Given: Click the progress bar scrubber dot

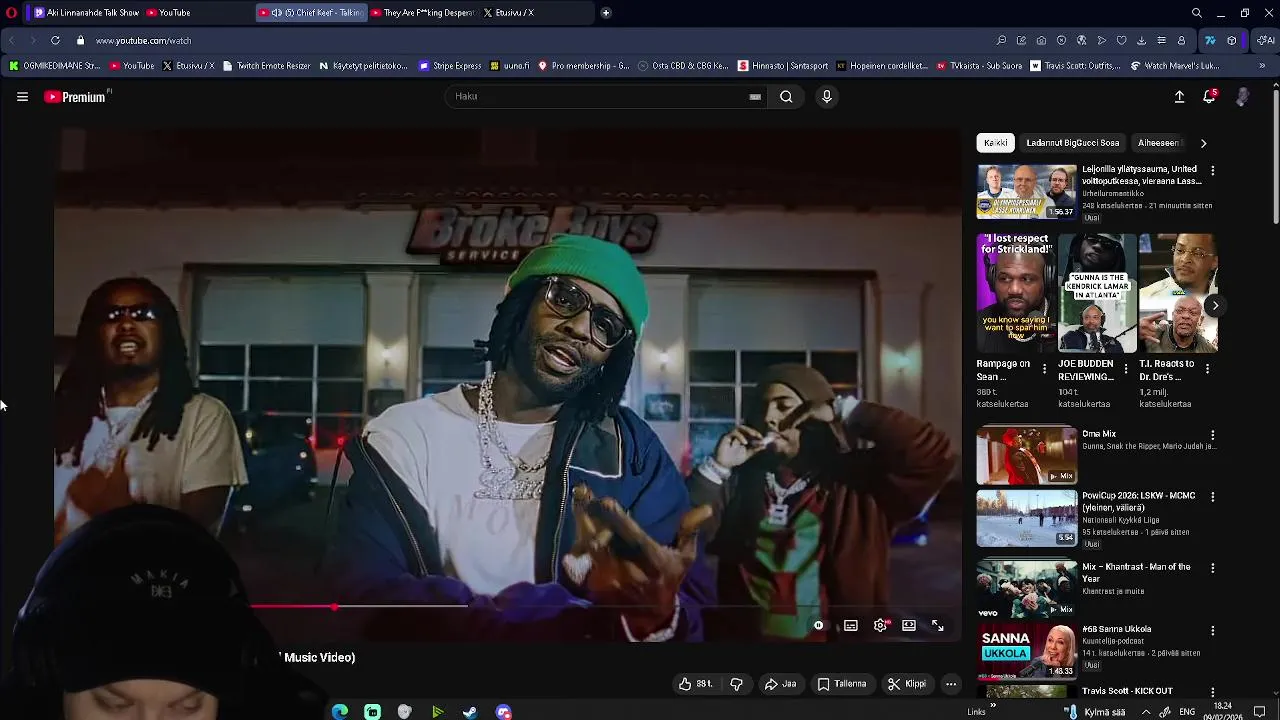Looking at the screenshot, I should click(335, 606).
